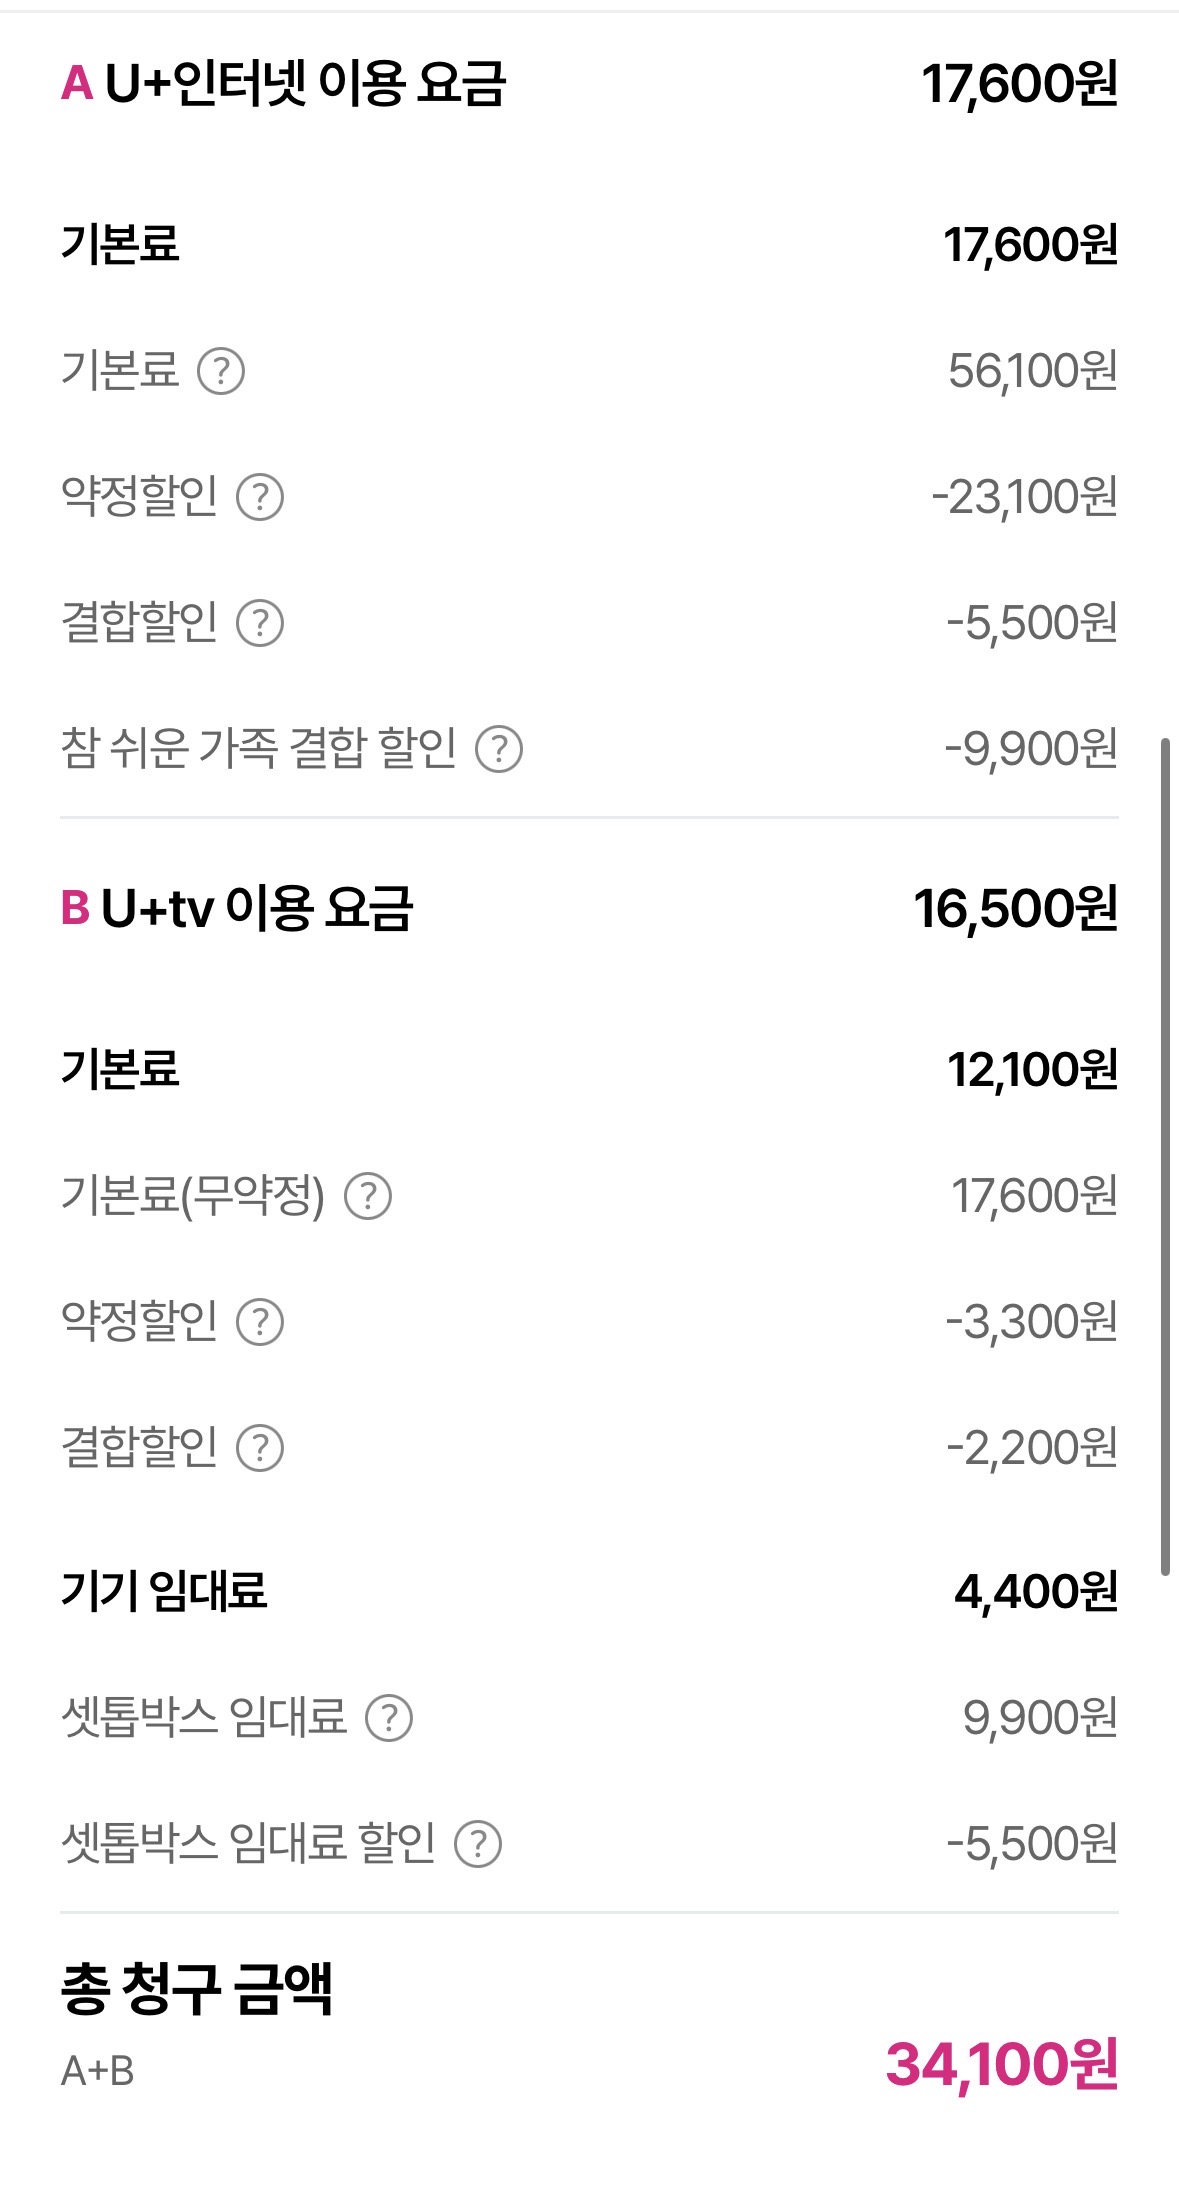Tap question mark icon beside 기본료(무약정)

368,1196
